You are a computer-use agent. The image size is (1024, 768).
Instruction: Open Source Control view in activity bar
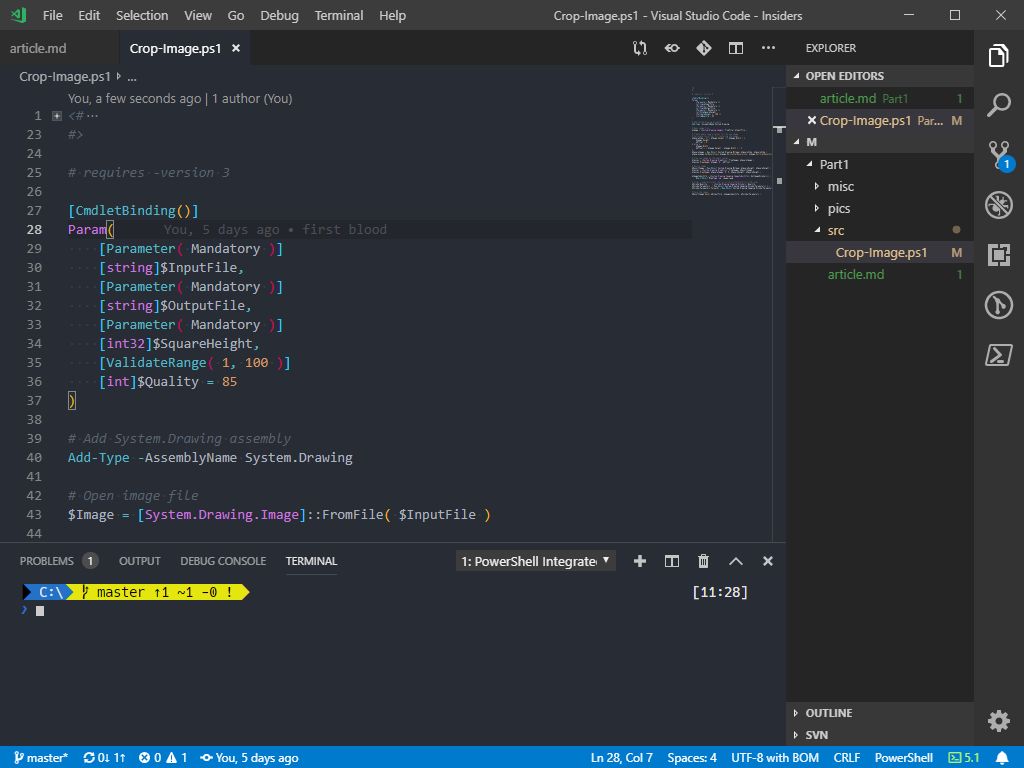tap(998, 155)
